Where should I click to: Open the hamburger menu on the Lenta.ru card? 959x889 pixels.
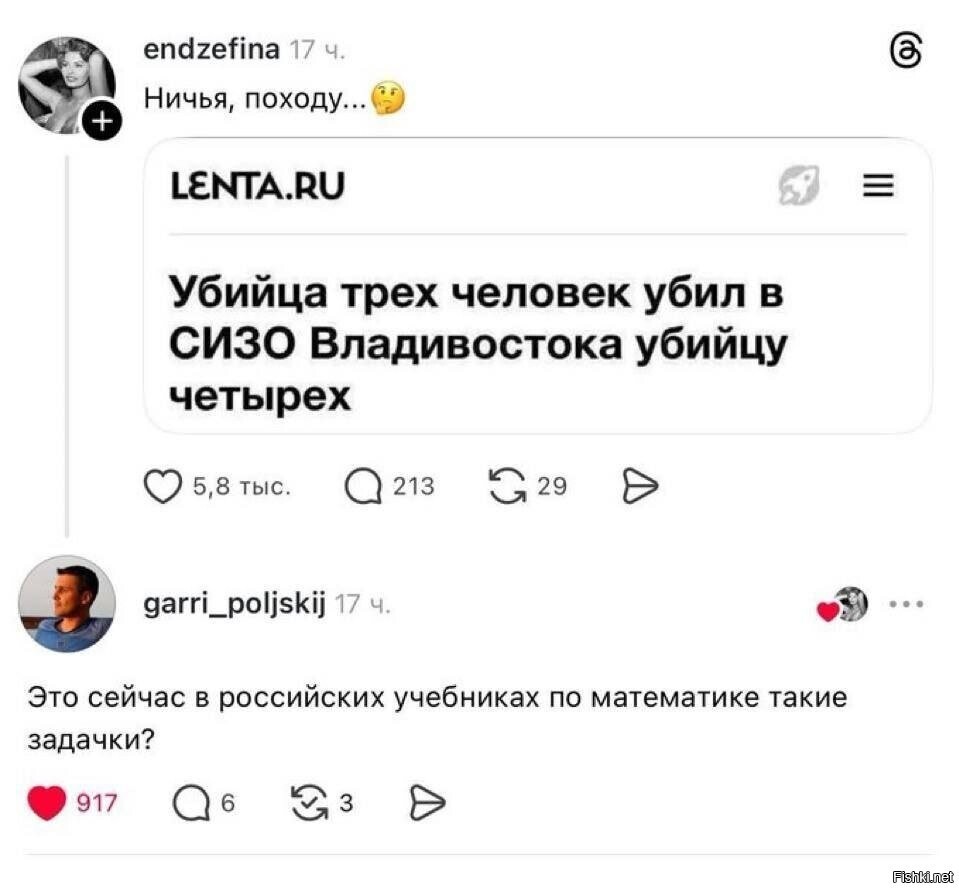click(877, 185)
